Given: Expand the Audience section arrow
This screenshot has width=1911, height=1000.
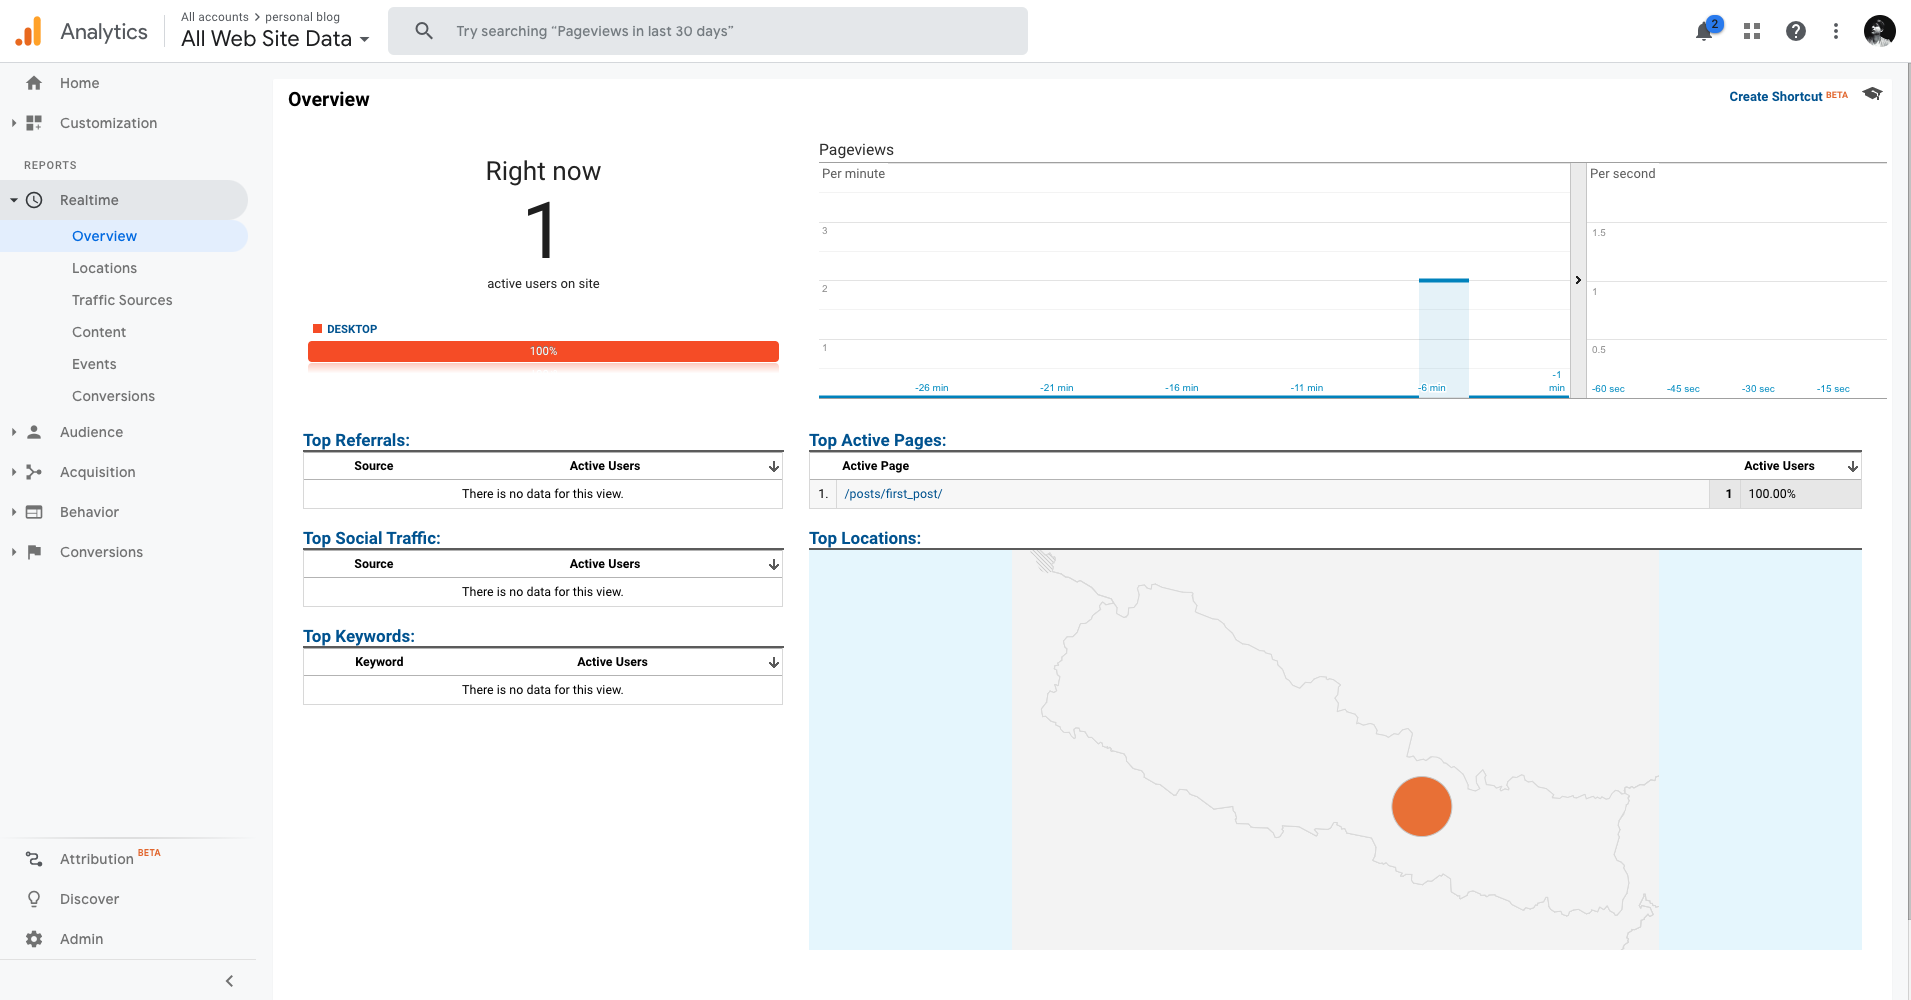Looking at the screenshot, I should (14, 432).
